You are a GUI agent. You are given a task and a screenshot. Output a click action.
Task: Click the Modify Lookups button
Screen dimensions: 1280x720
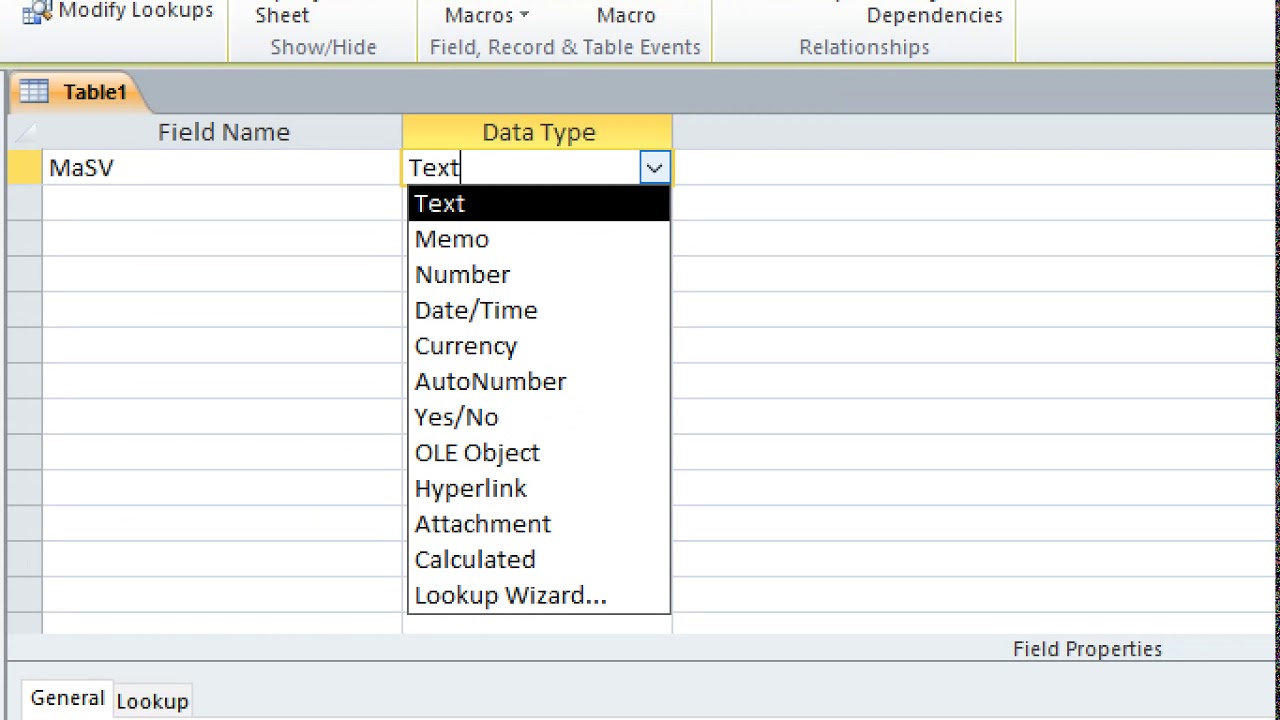(118, 11)
